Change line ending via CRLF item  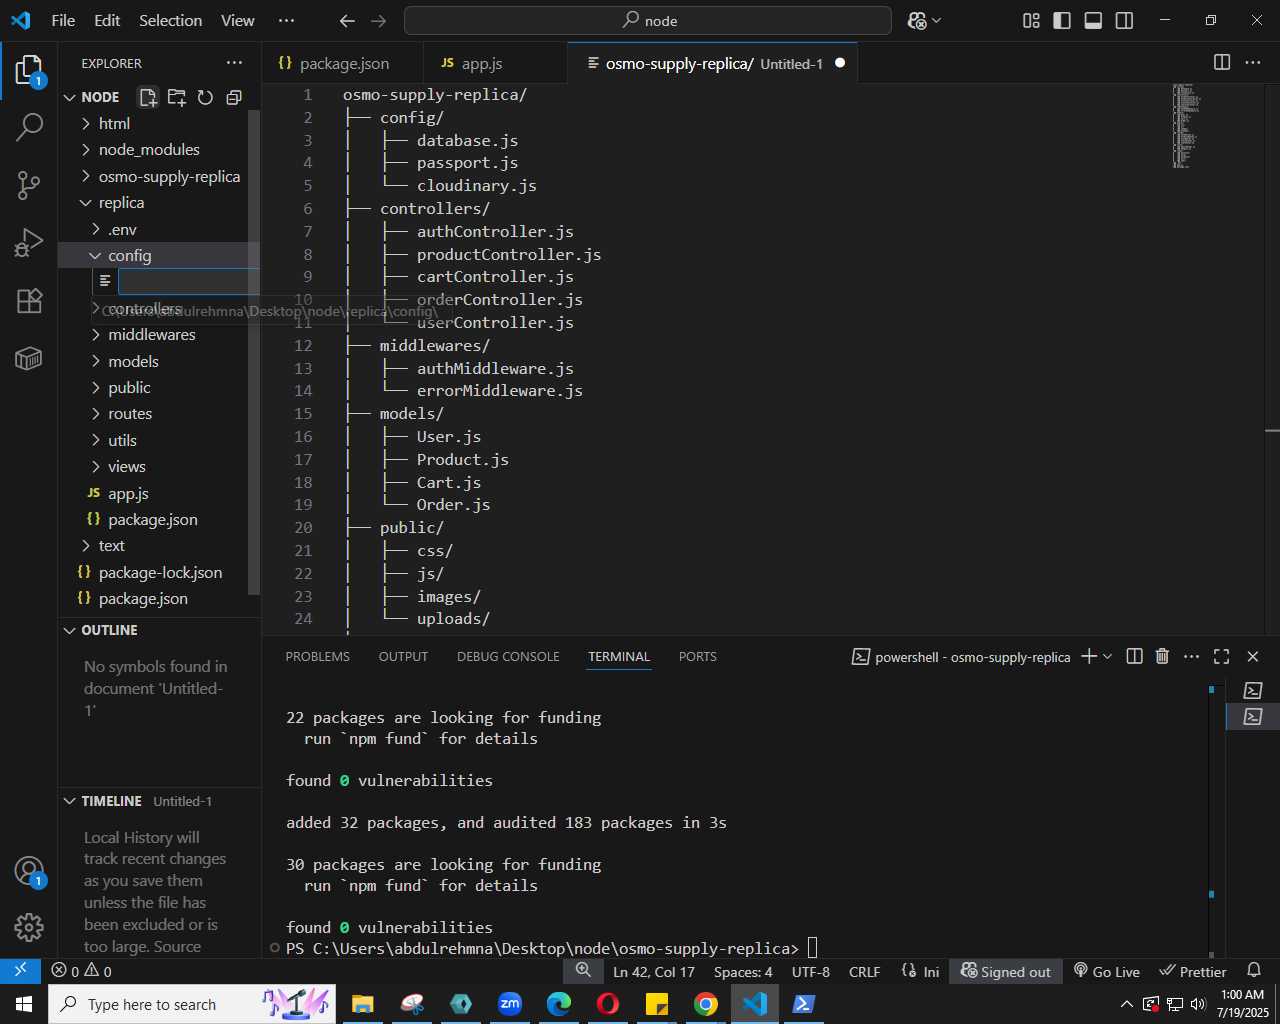coord(864,971)
